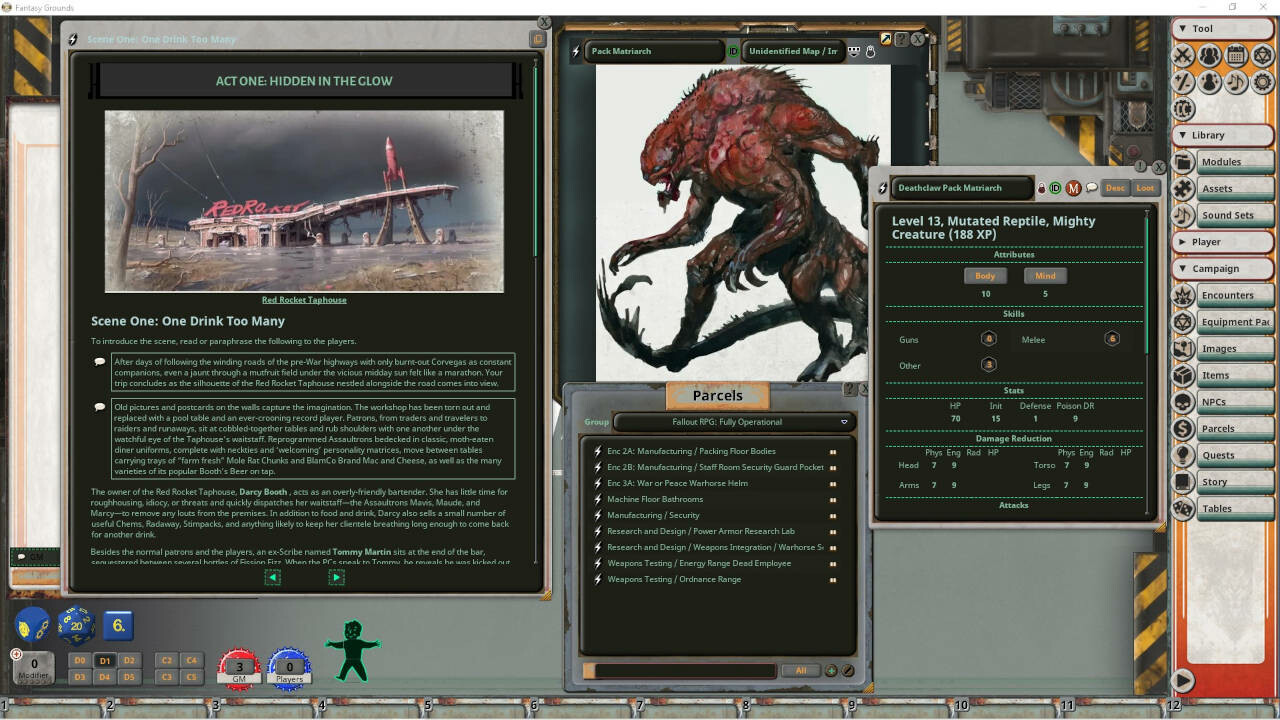The image size is (1280, 720).
Task: Click the Modules folder icon in Library
Action: [1184, 162]
